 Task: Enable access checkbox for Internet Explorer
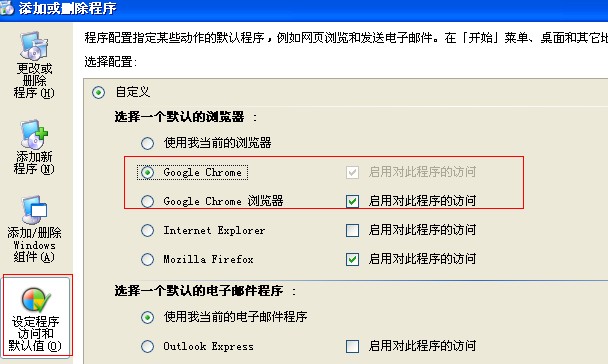click(x=352, y=230)
